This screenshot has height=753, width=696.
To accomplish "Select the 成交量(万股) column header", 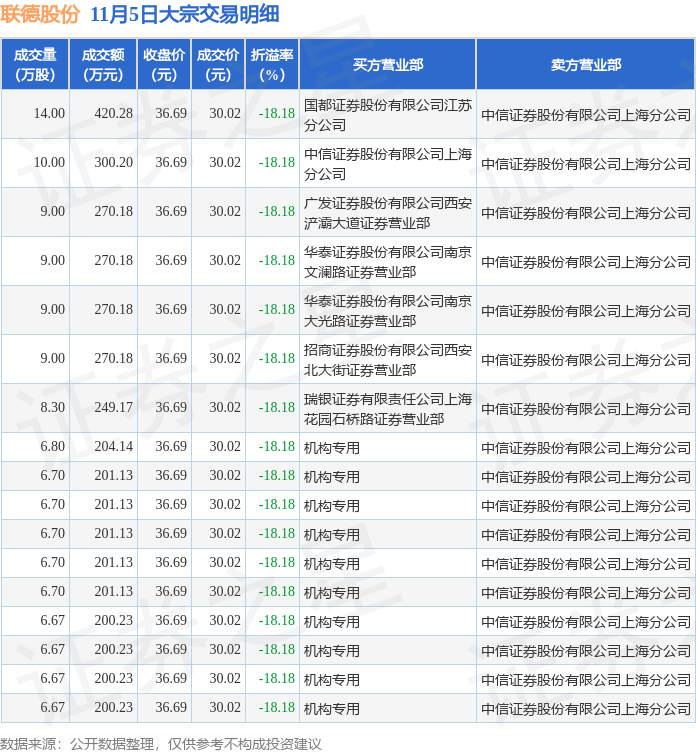I will click(35, 64).
